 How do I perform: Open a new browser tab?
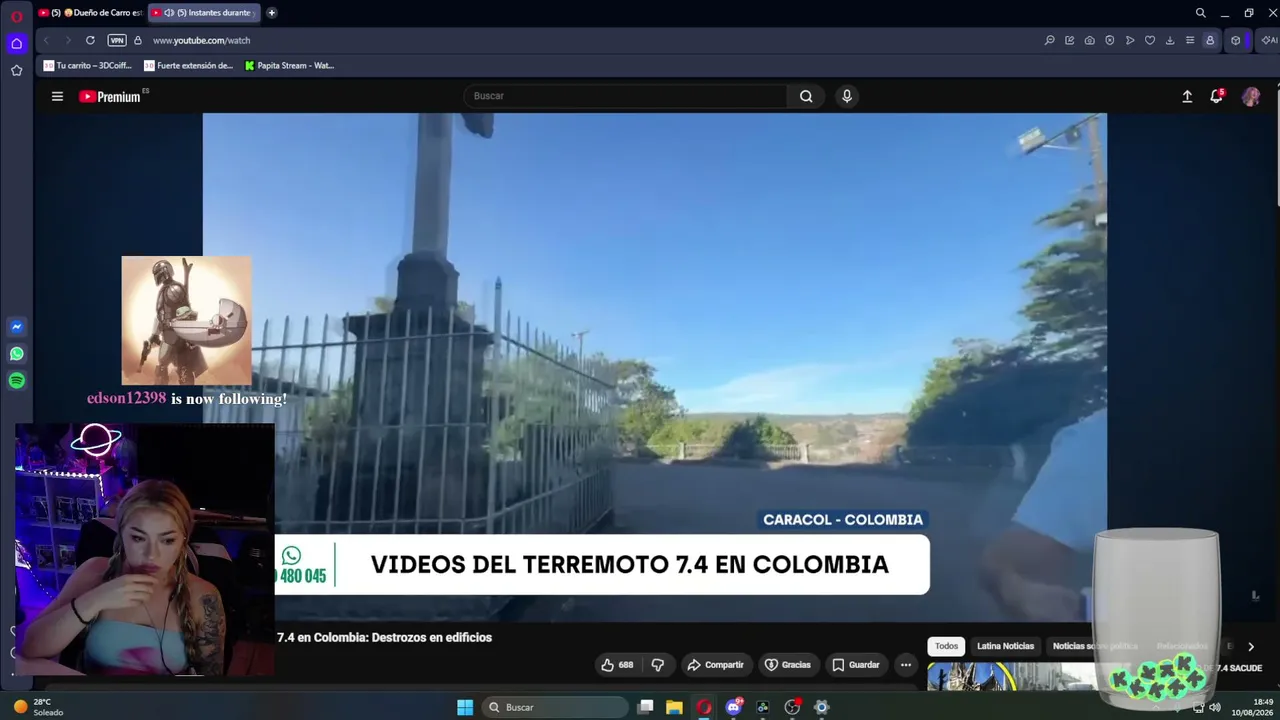[x=271, y=13]
